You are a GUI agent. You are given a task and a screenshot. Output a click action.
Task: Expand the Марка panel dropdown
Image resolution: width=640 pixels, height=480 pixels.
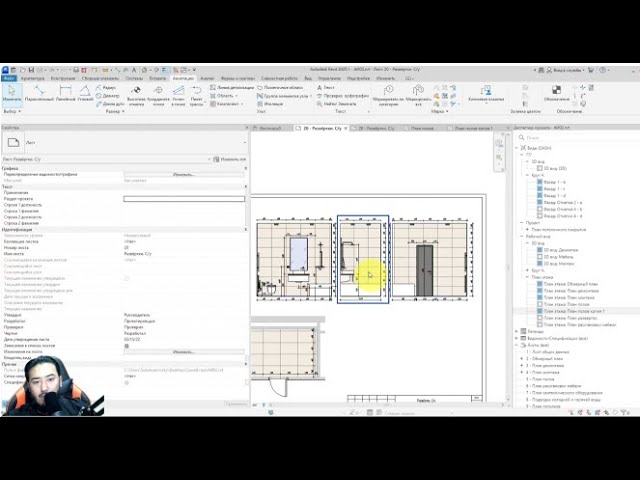pos(440,111)
